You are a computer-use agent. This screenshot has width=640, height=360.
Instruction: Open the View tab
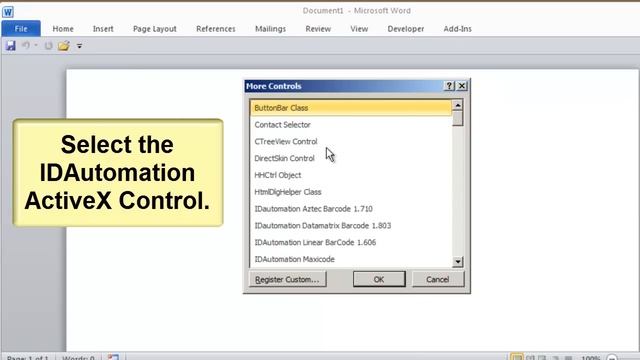359,29
